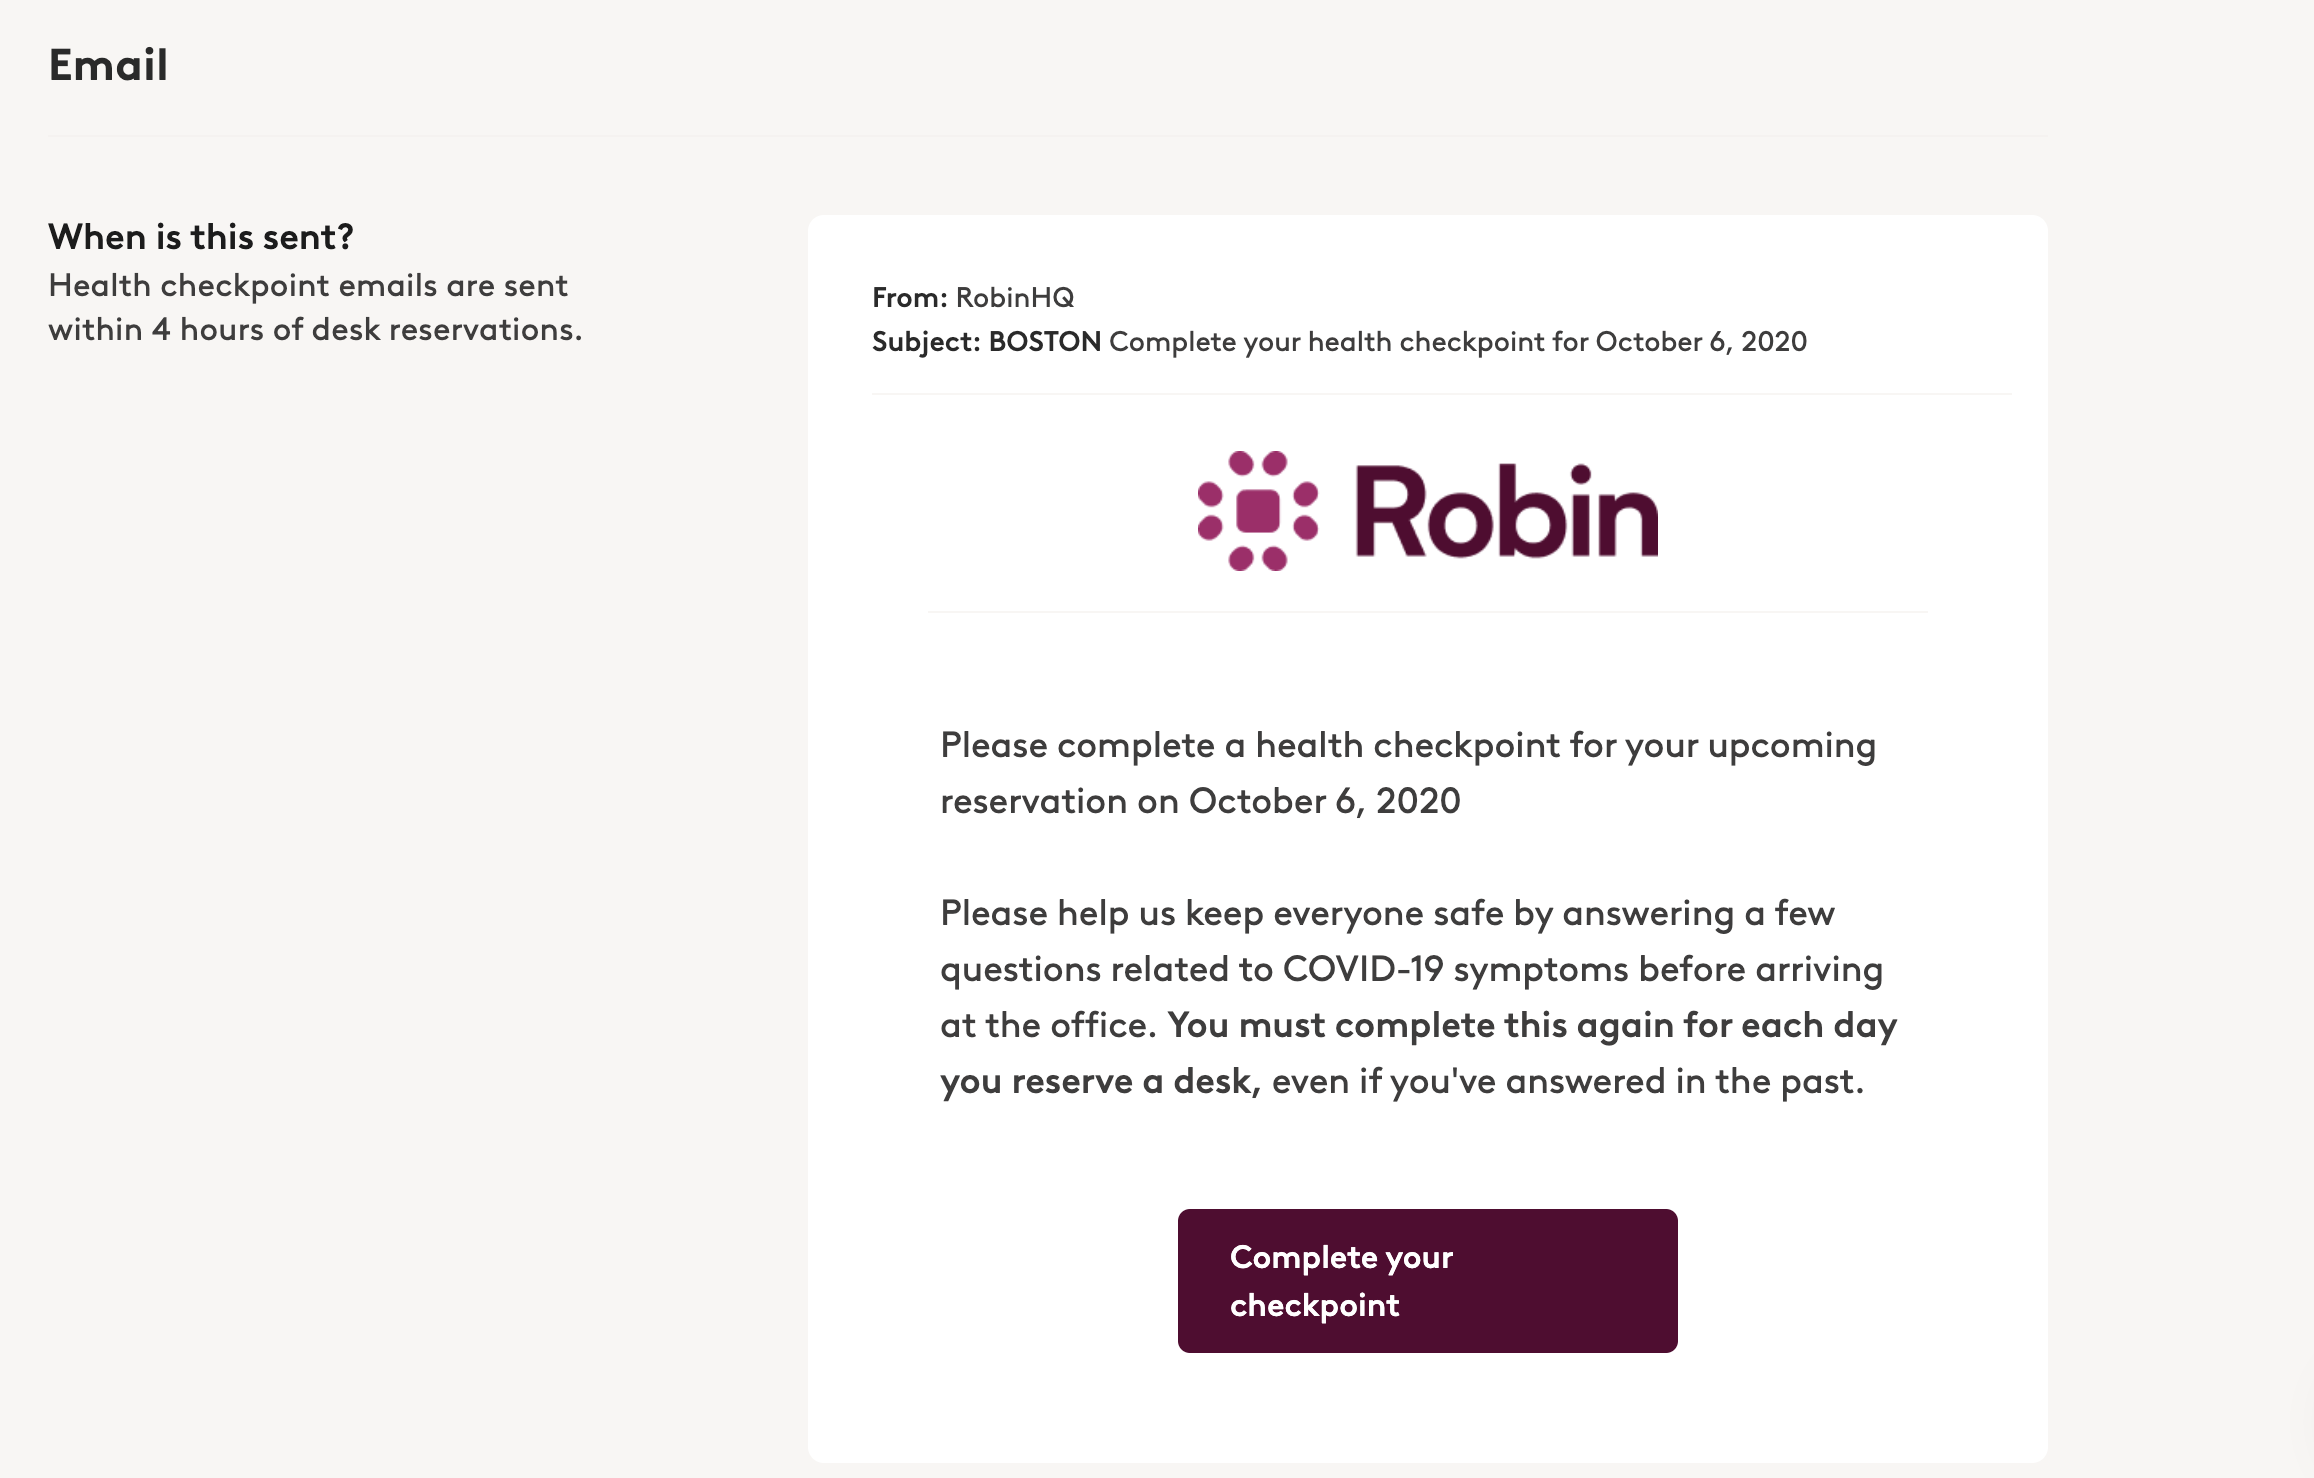Click the From: RobinHQ sender line

point(973,297)
